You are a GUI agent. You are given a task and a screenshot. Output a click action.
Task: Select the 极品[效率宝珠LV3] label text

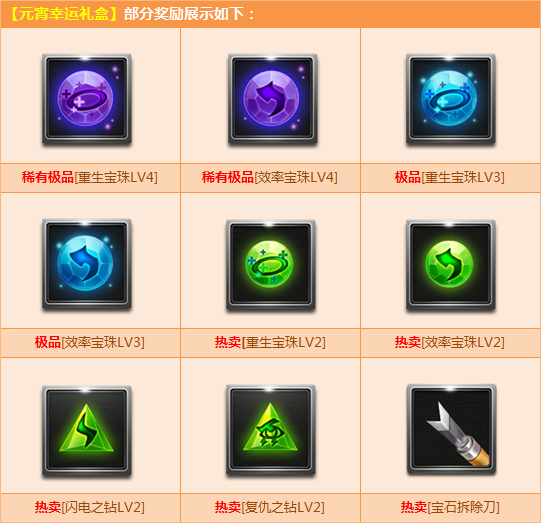90,342
